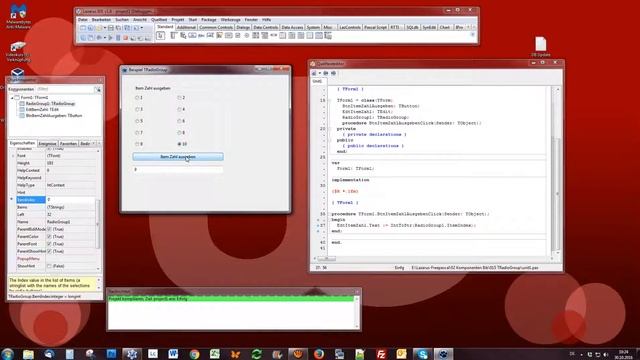The height and width of the screenshot is (360, 640).
Task: Toggle the ShowHint False checkbox
Action: [49, 266]
